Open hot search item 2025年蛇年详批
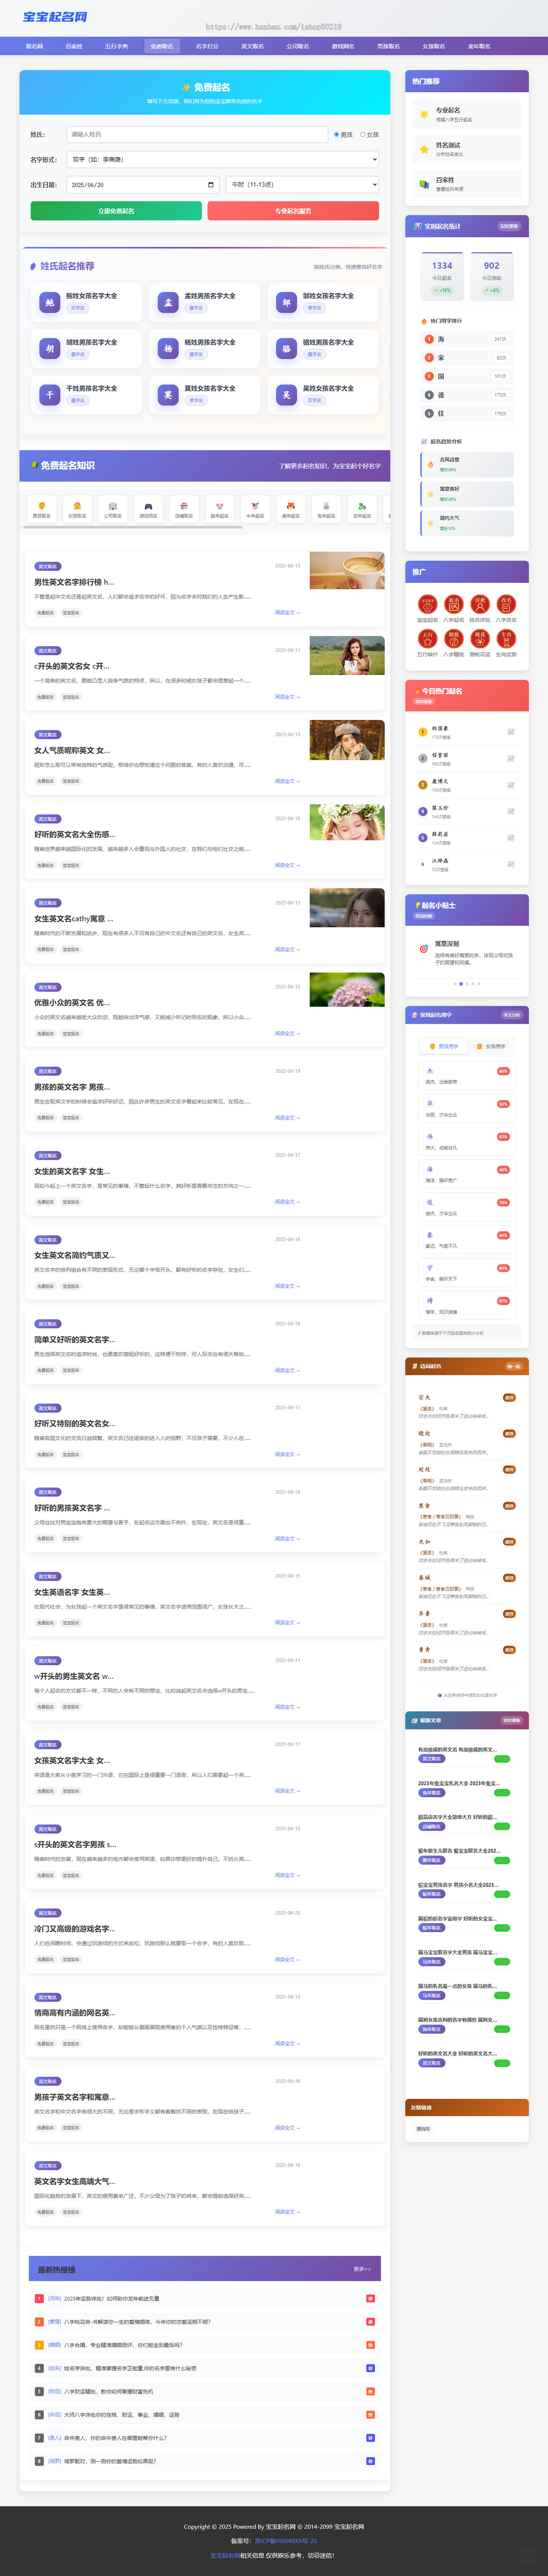 [206, 2299]
